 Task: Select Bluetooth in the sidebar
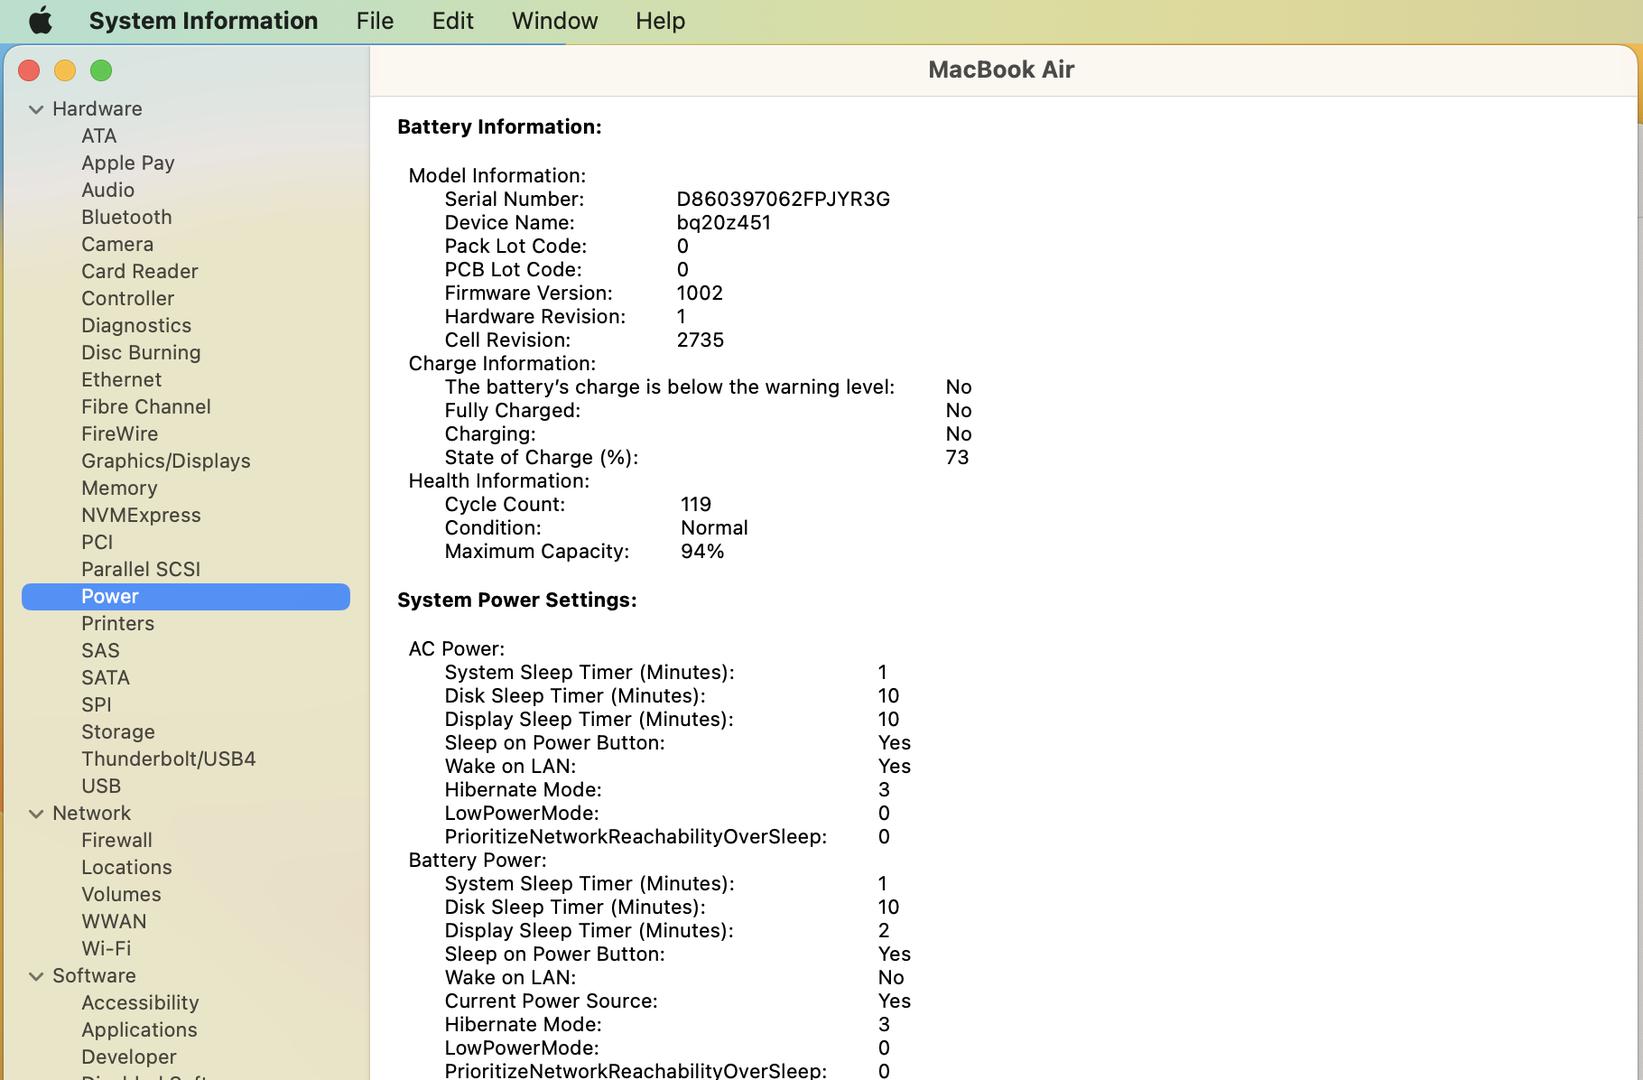coord(126,217)
